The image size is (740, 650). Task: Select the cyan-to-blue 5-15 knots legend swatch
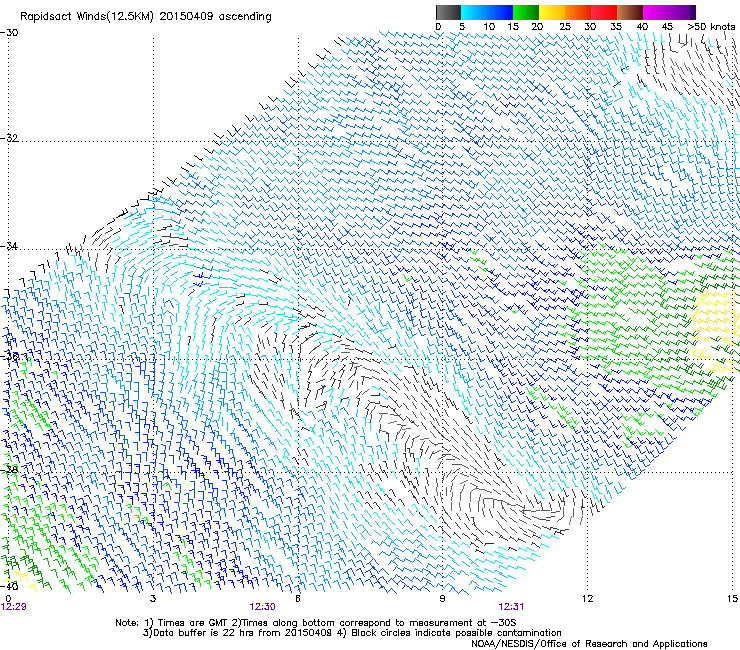pos(487,12)
